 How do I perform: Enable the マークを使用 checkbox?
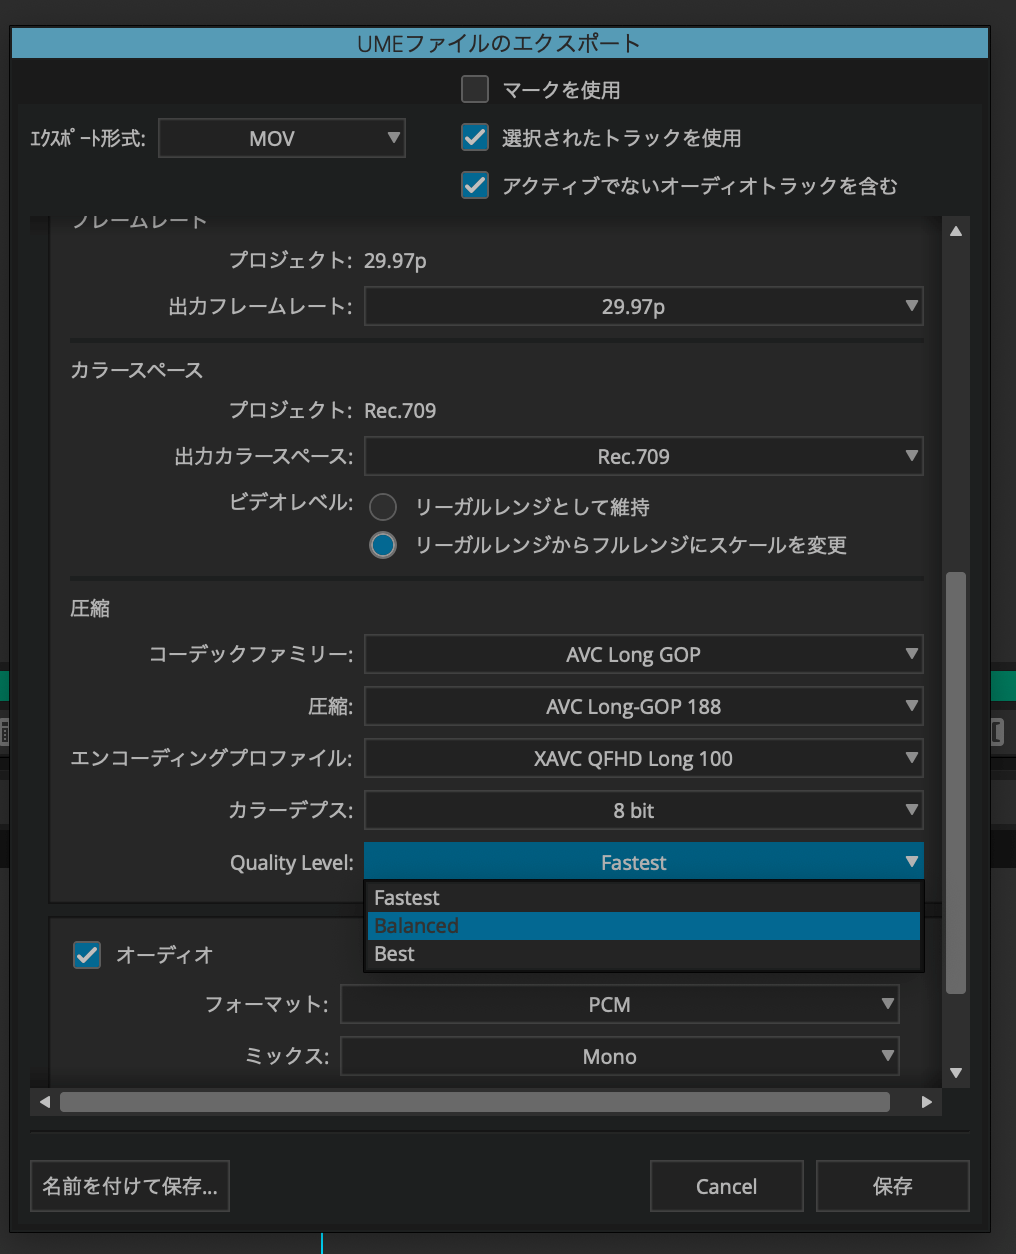click(x=475, y=89)
